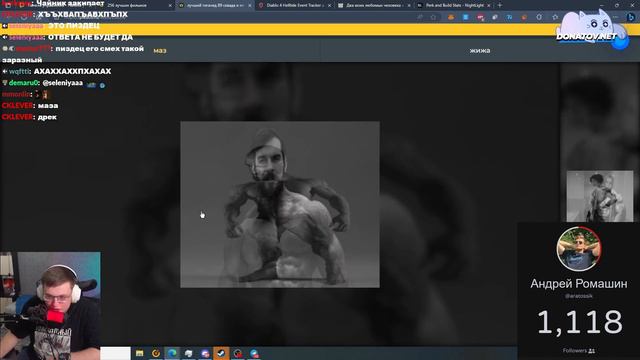Open Microsoft Edge from the taskbar
Image resolution: width=640 pixels, height=360 pixels.
point(172,353)
